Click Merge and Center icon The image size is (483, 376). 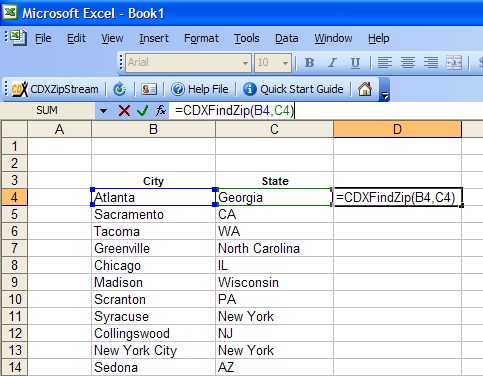pyautogui.click(x=454, y=63)
